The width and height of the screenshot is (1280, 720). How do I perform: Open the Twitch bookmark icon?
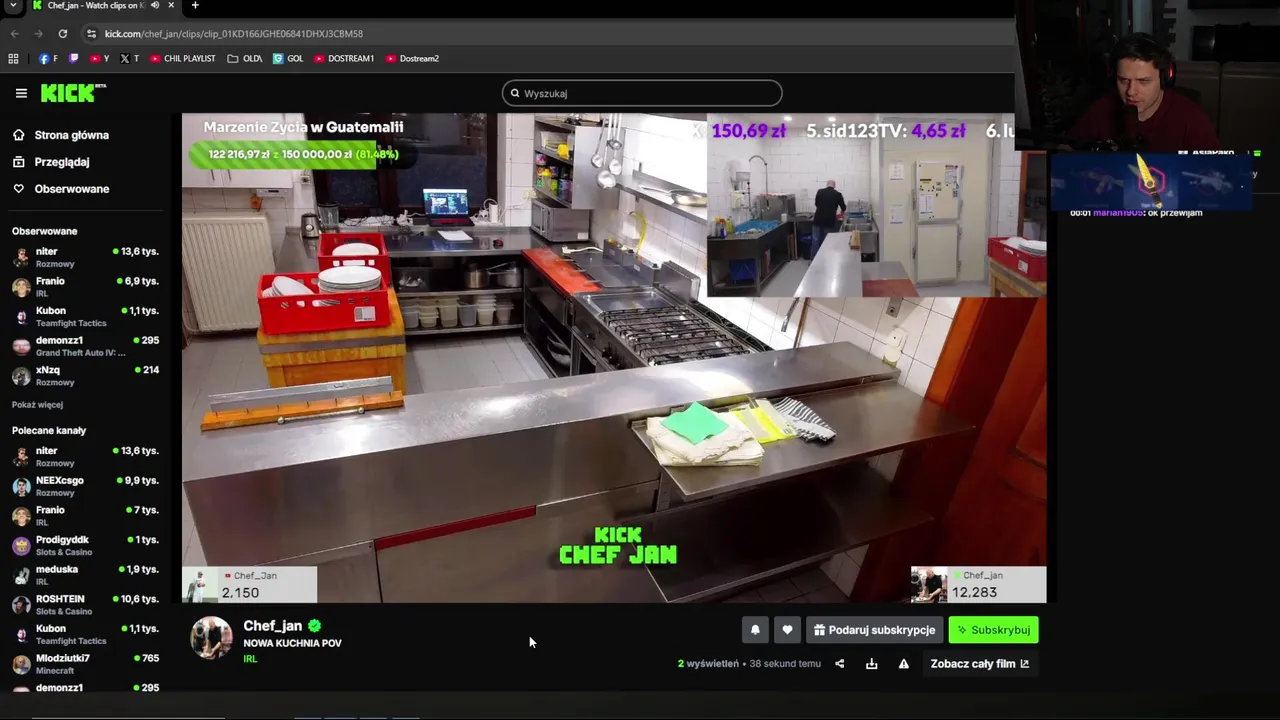click(73, 59)
